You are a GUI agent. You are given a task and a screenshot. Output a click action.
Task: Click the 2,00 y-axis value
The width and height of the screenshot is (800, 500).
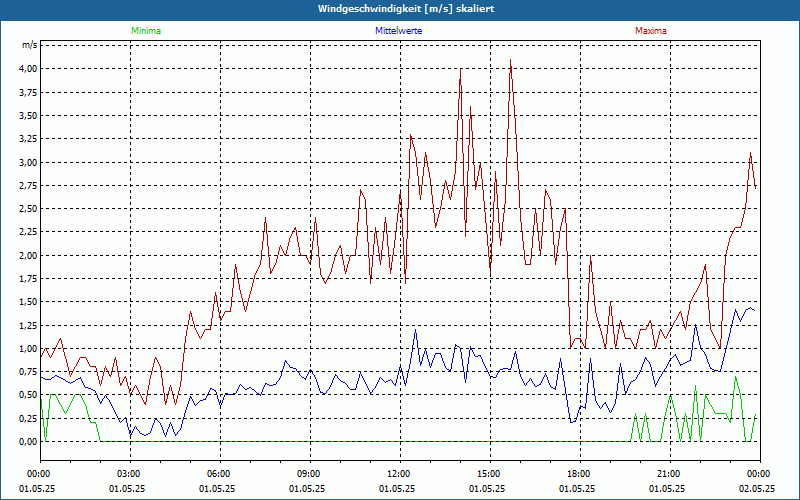28,256
